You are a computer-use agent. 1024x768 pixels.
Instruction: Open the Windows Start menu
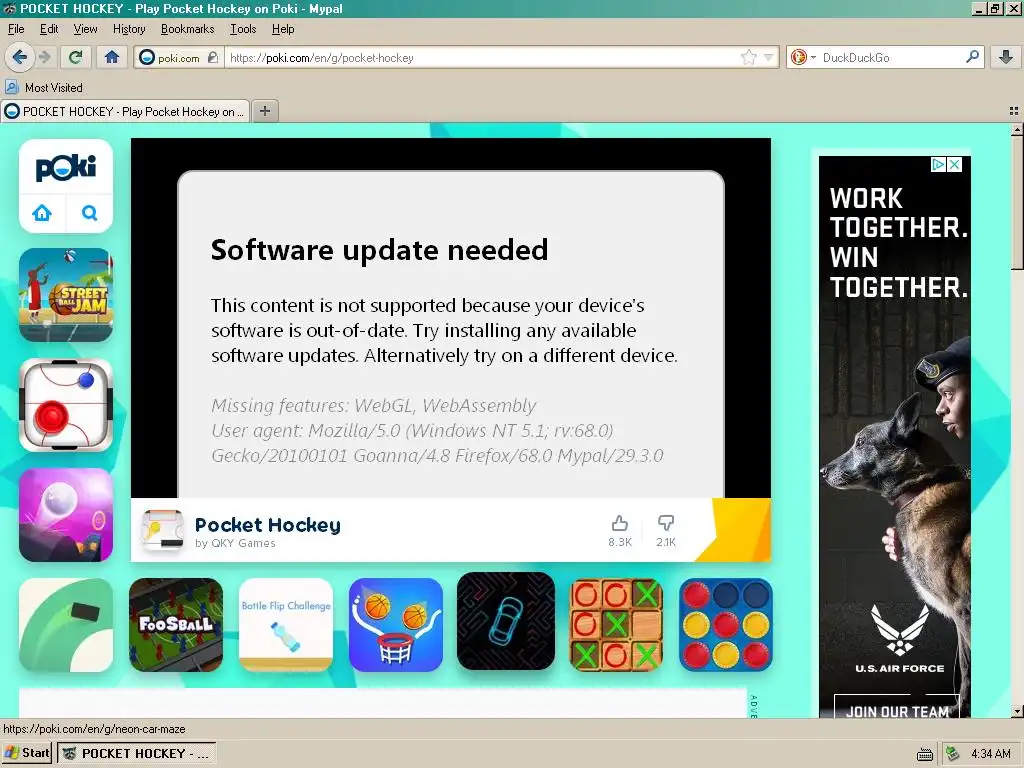point(27,753)
